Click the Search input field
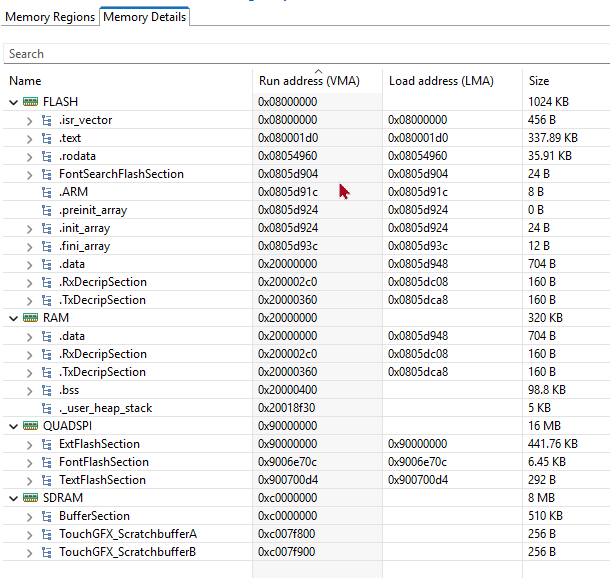Image resolution: width=610 pixels, height=578 pixels. [300, 54]
